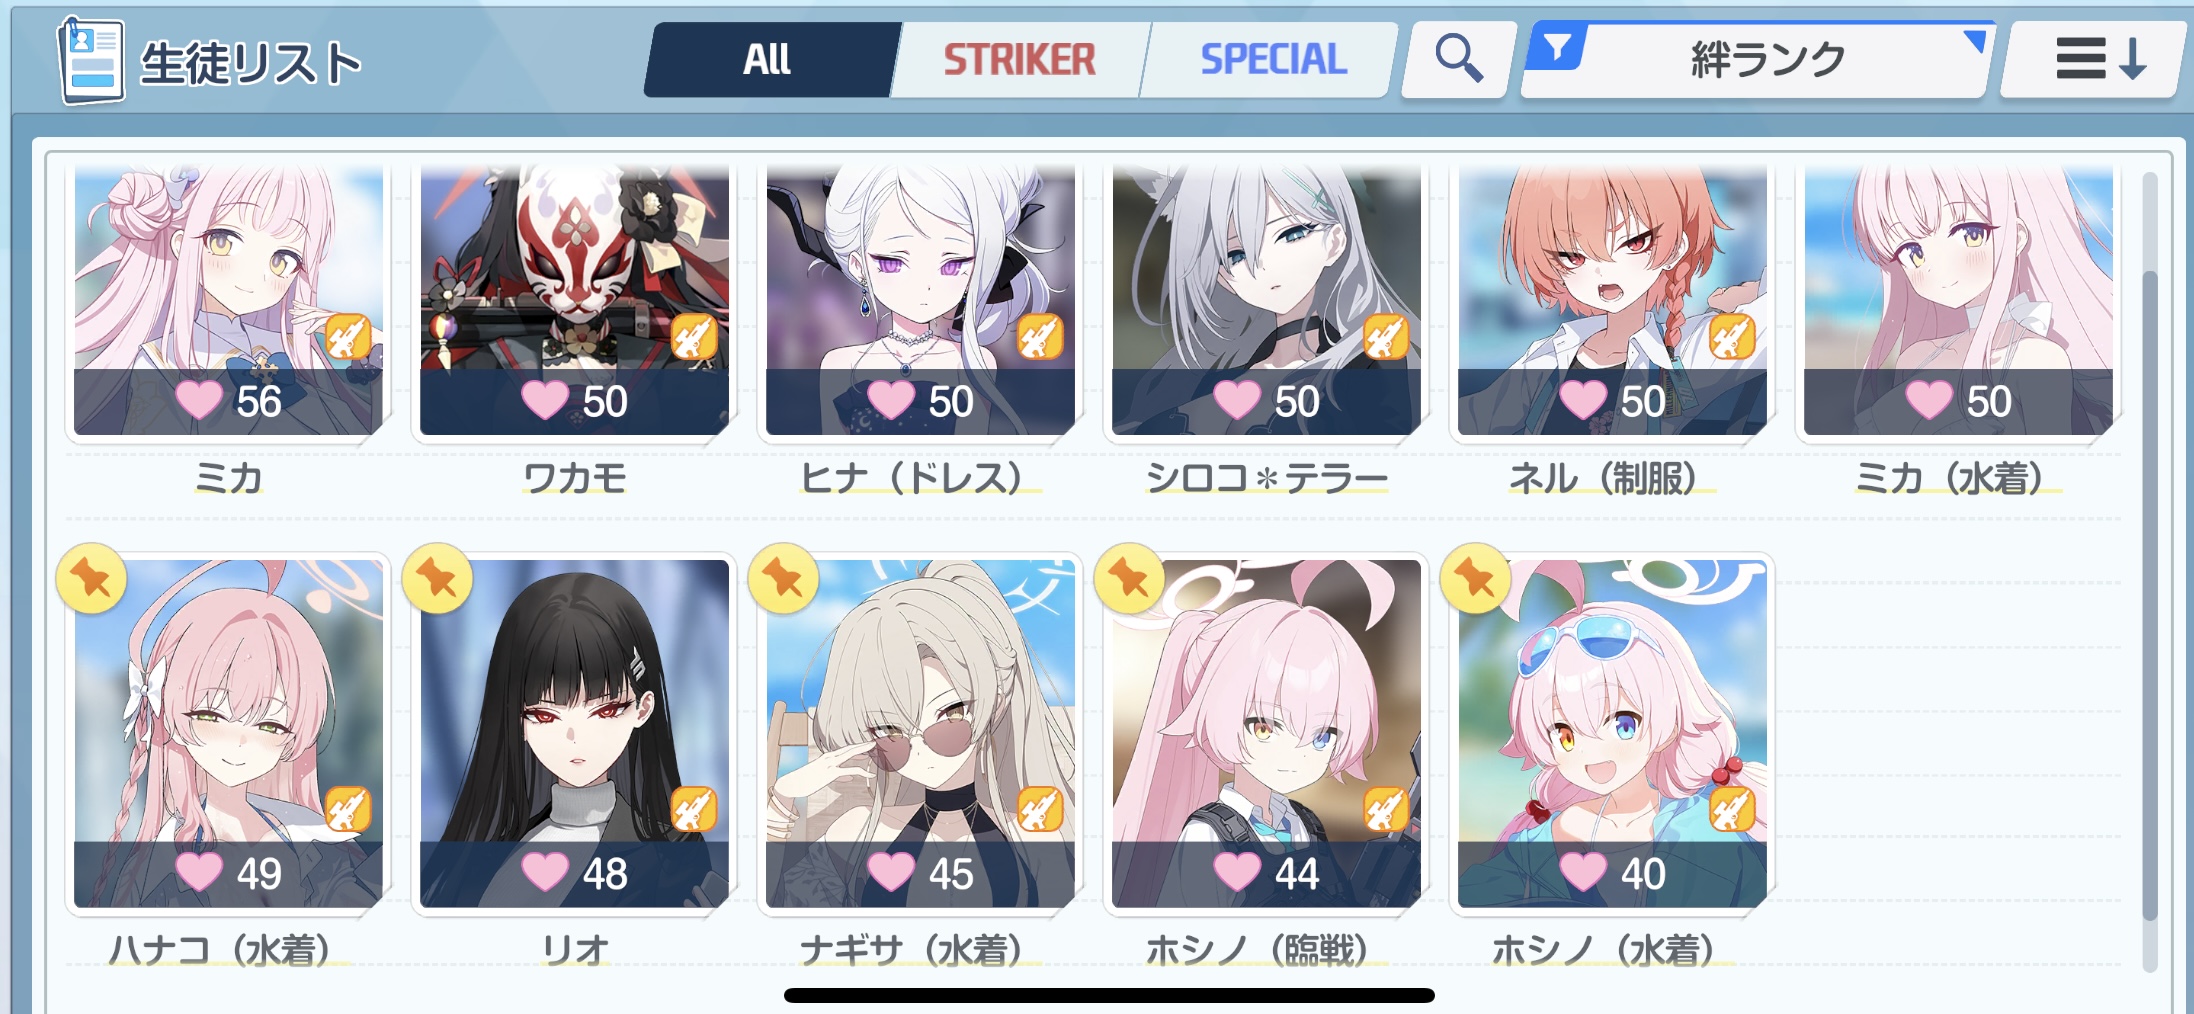Click the pink heart on リオ's card
This screenshot has height=1014, width=2194.
pos(545,872)
